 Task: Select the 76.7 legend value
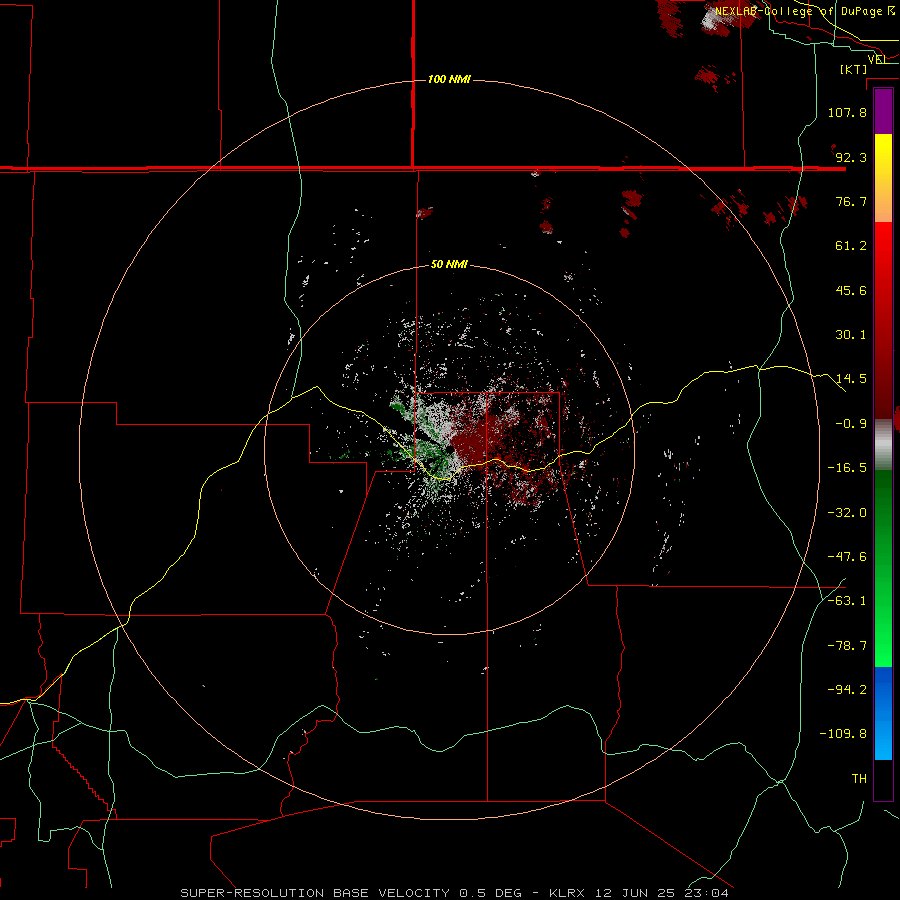851,201
